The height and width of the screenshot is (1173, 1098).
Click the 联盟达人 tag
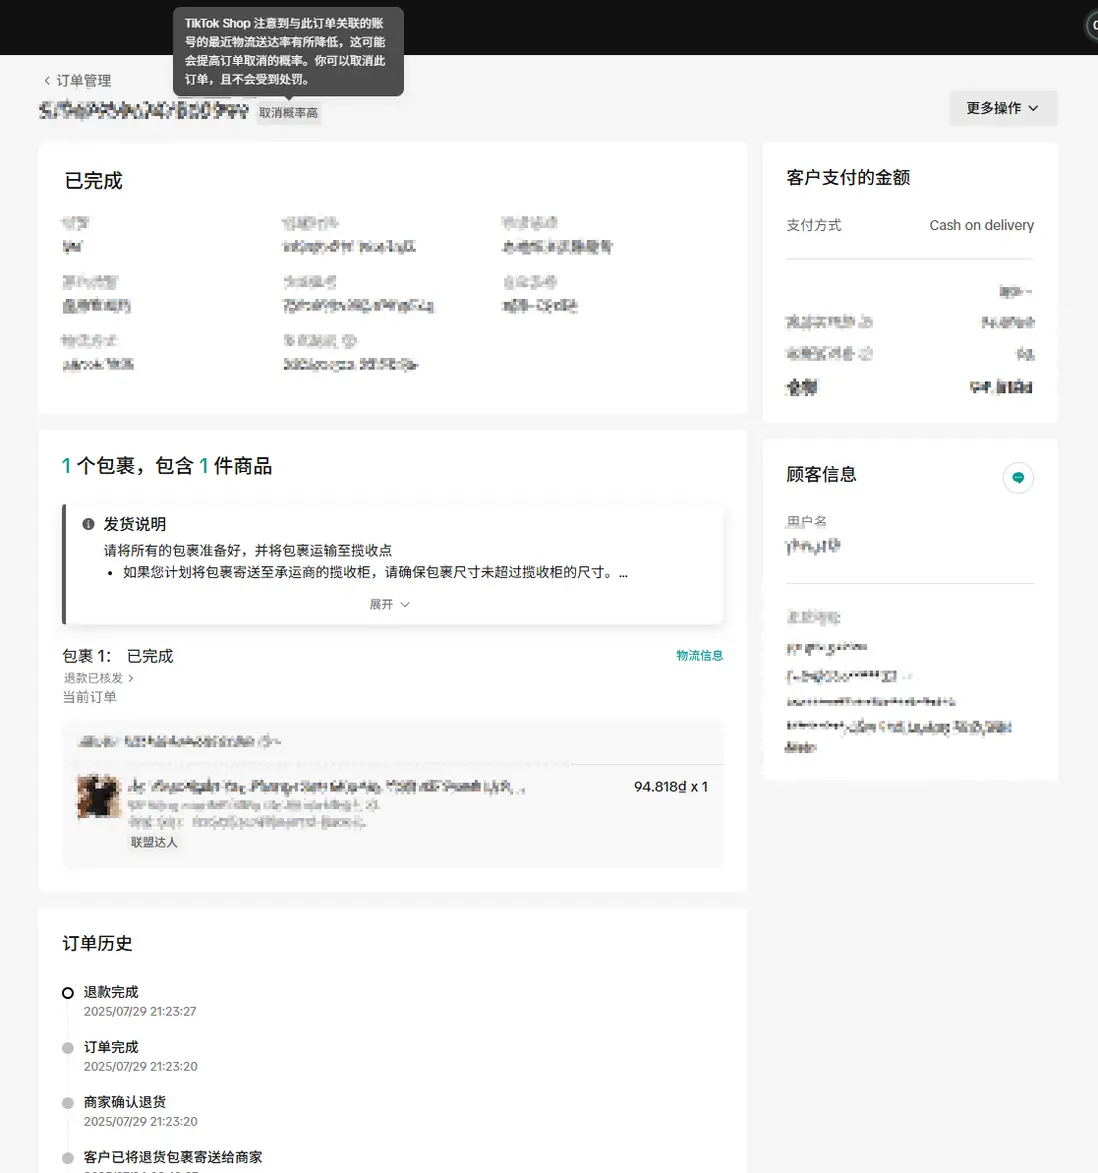(154, 842)
